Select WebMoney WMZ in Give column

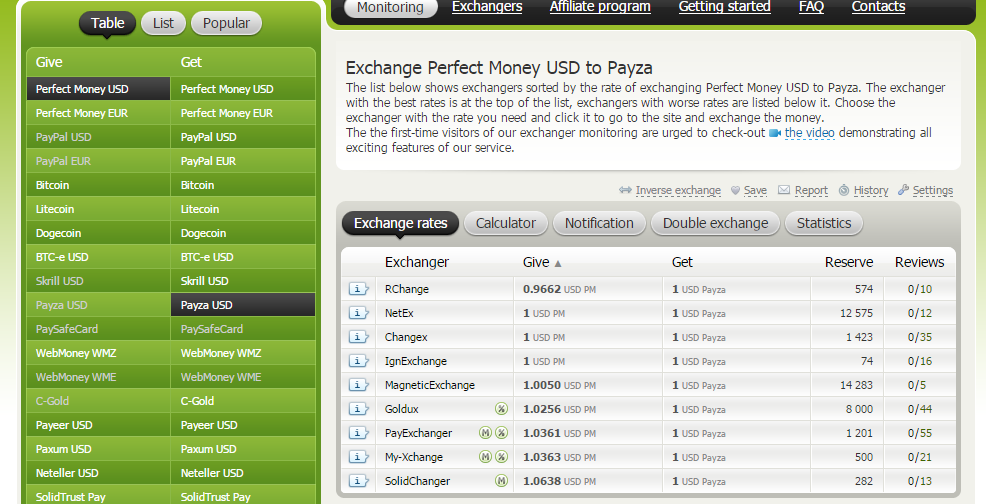coord(99,353)
